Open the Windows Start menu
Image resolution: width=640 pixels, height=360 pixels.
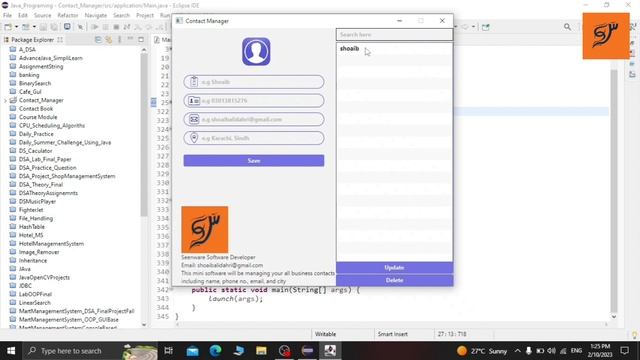tap(11, 351)
